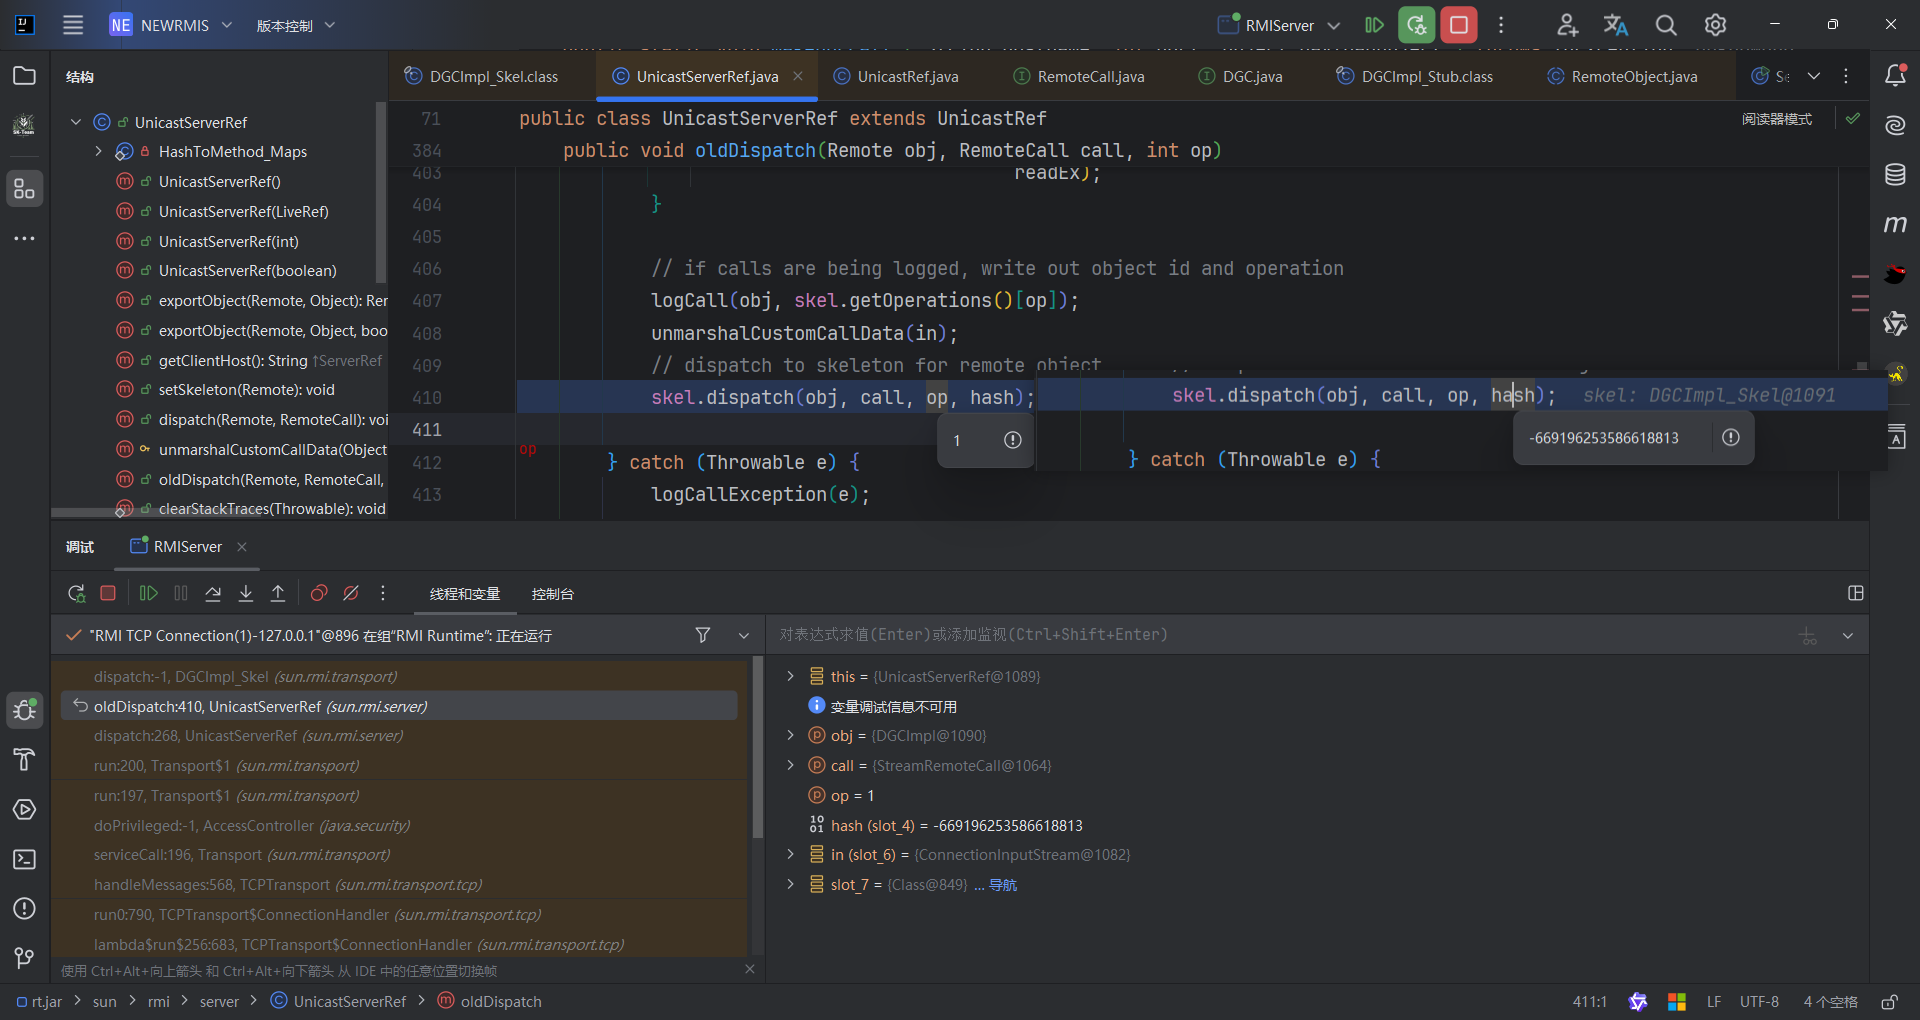Switch to DGCImpl_Stub.class tab
The height and width of the screenshot is (1020, 1920).
1415,76
